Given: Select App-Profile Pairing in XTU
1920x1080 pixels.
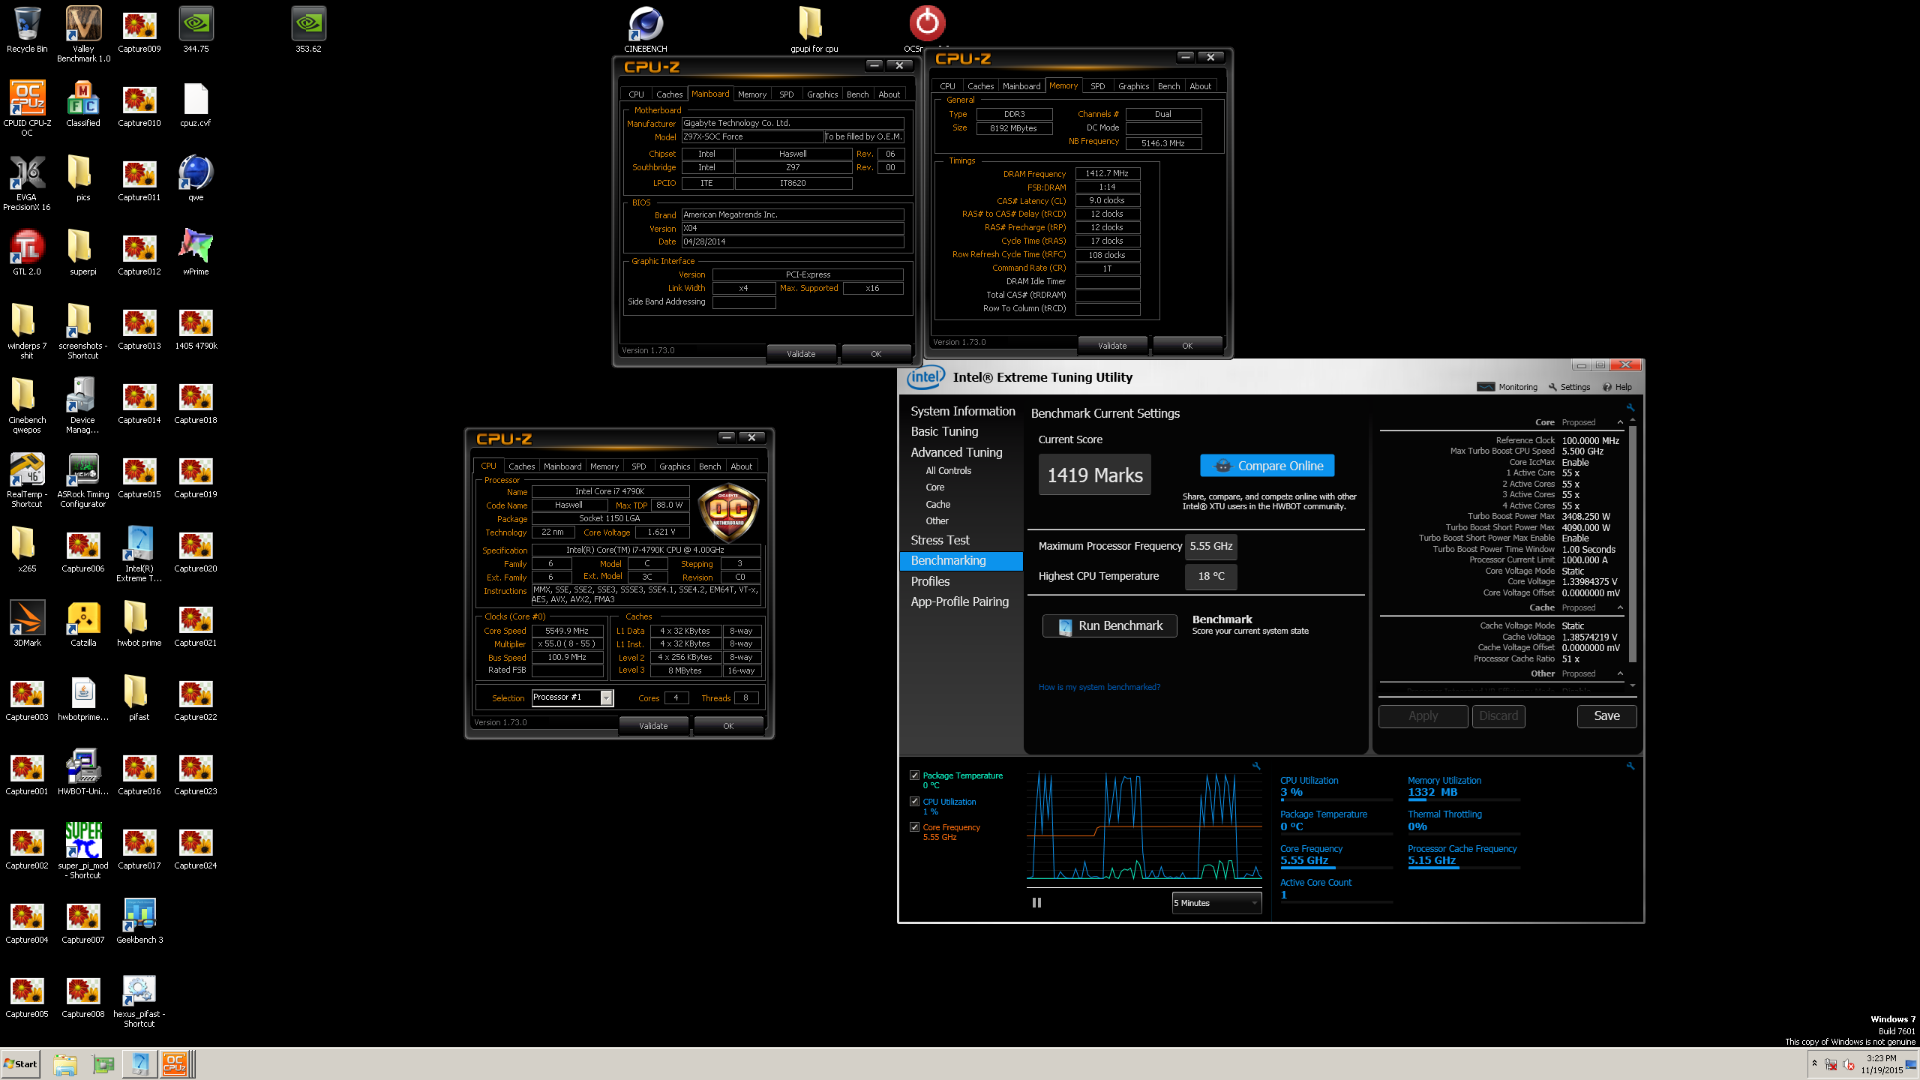Looking at the screenshot, I should click(959, 602).
